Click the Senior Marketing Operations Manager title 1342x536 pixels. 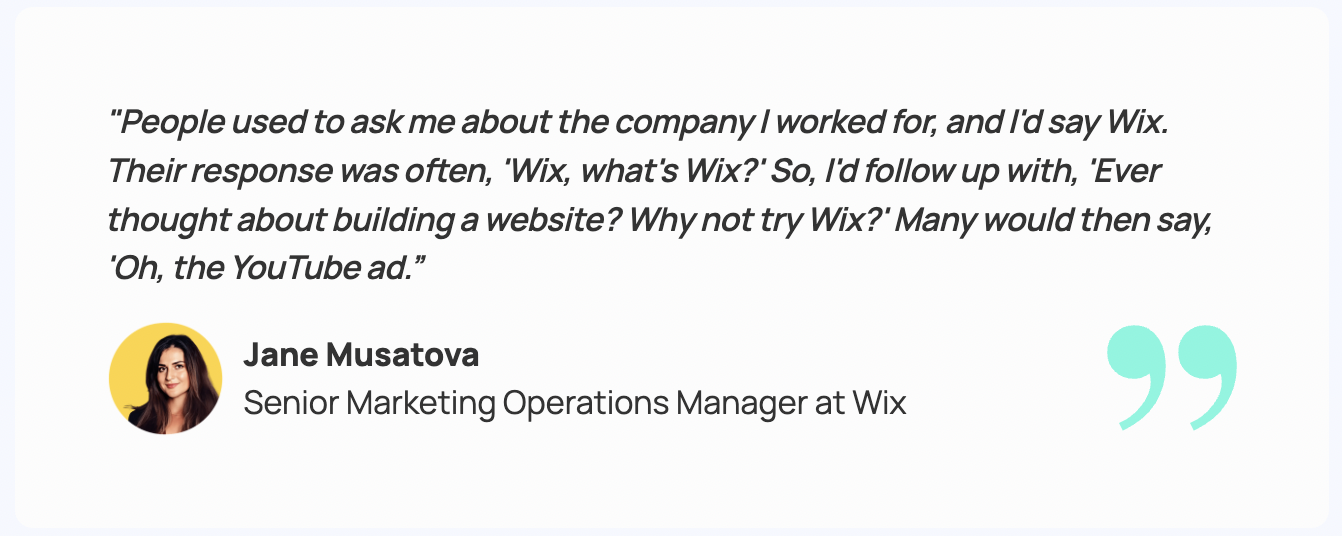point(575,404)
